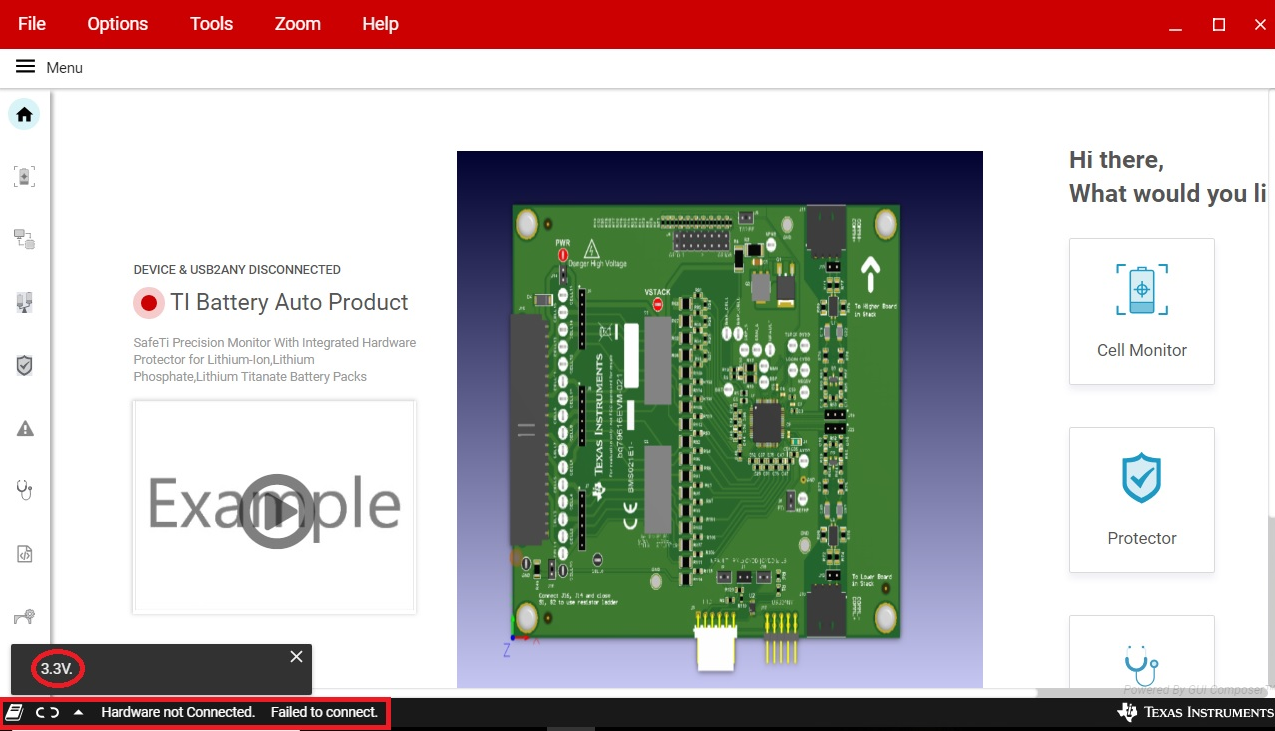Select the cell balancing sidebar icon

(x=24, y=302)
